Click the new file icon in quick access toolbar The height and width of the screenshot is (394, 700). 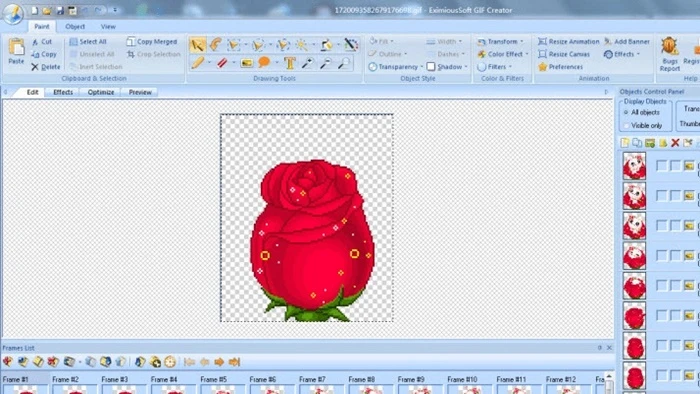pyautogui.click(x=34, y=10)
